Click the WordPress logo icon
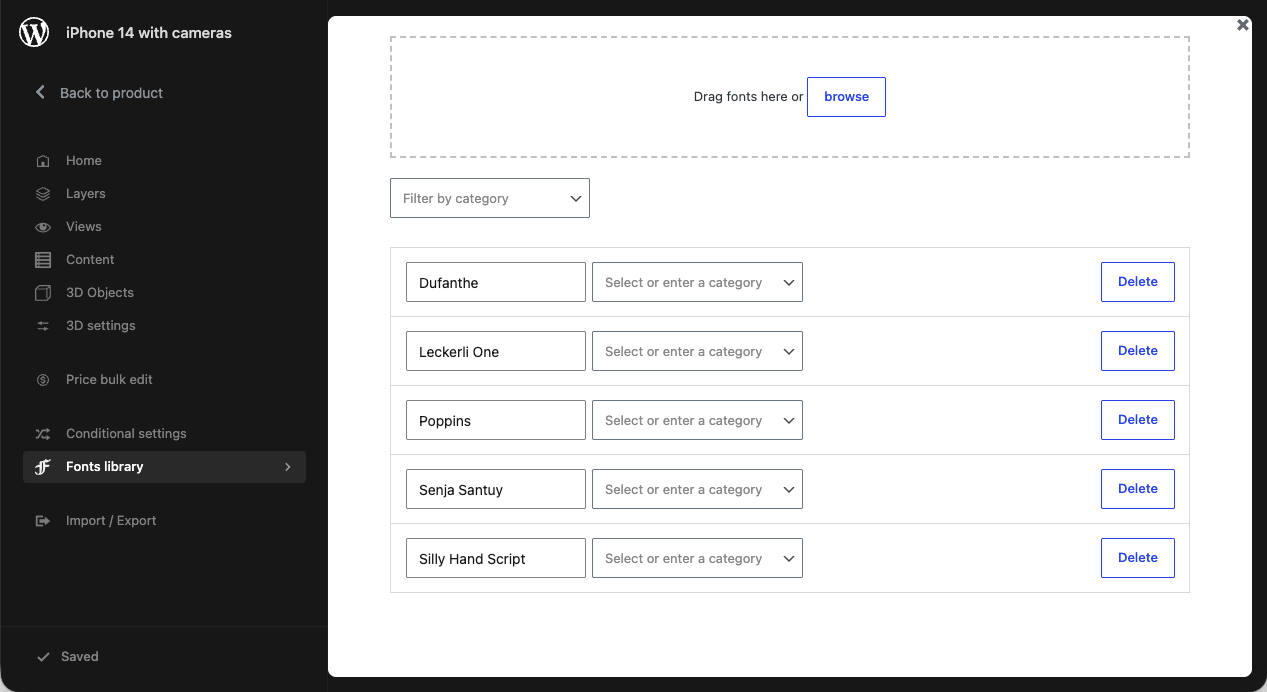1267x692 pixels. (34, 33)
